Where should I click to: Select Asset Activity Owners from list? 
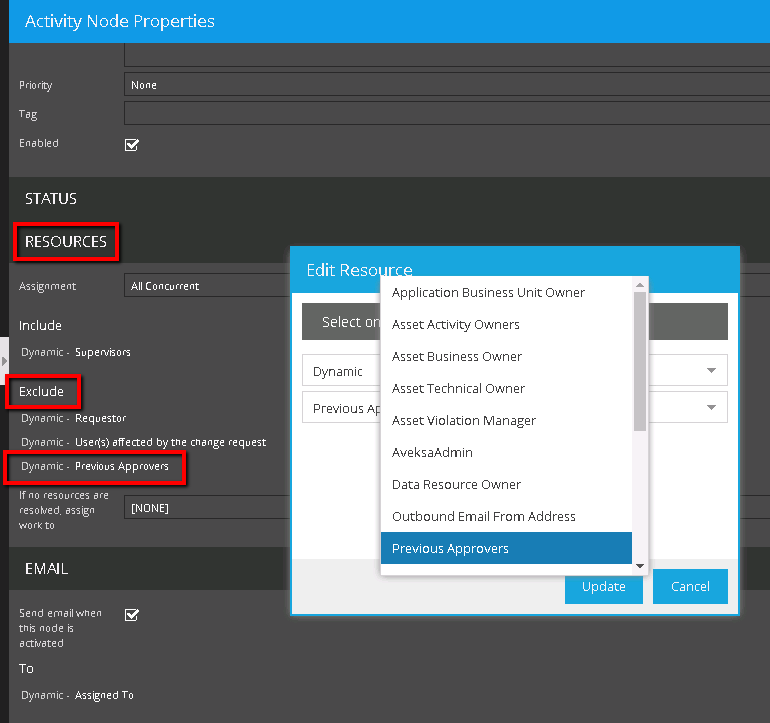point(455,325)
